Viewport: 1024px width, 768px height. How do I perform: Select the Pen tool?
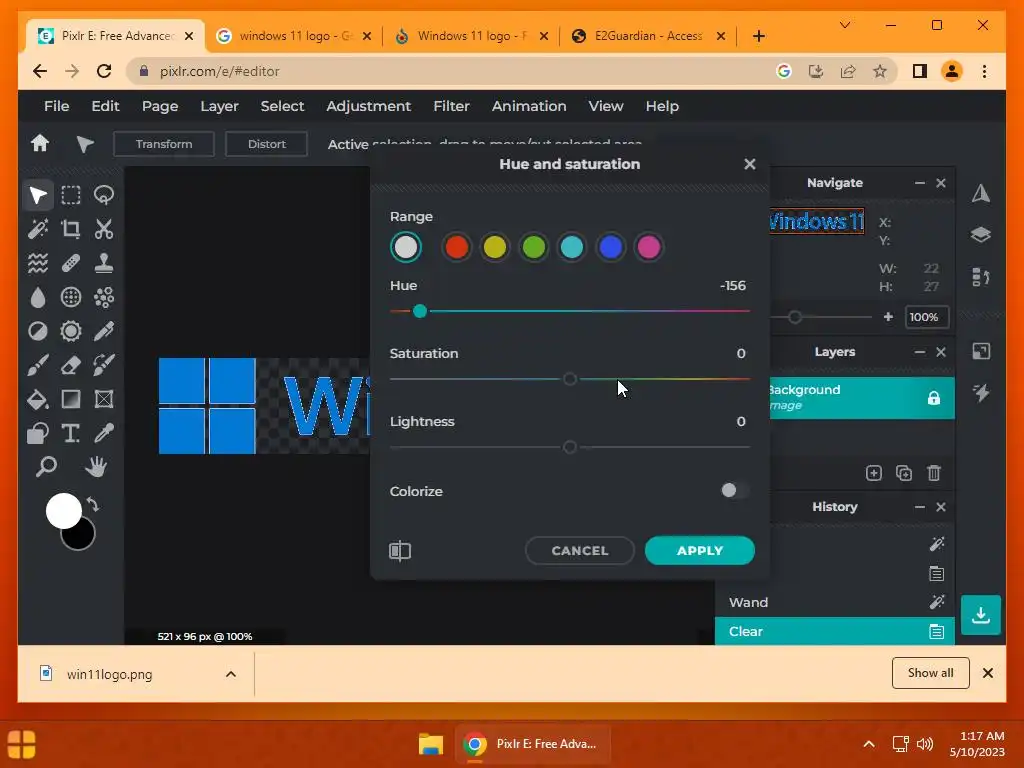(x=104, y=331)
